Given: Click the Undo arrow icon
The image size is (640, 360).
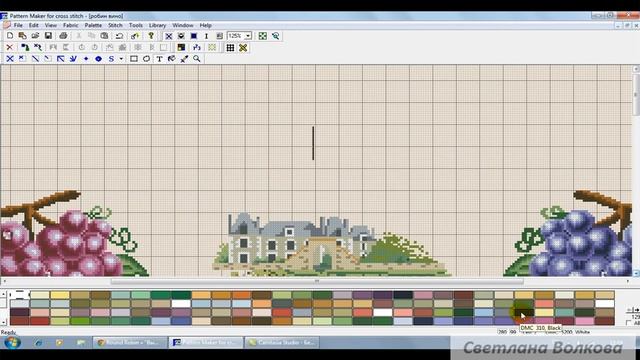Looking at the screenshot, I should click(119, 36).
